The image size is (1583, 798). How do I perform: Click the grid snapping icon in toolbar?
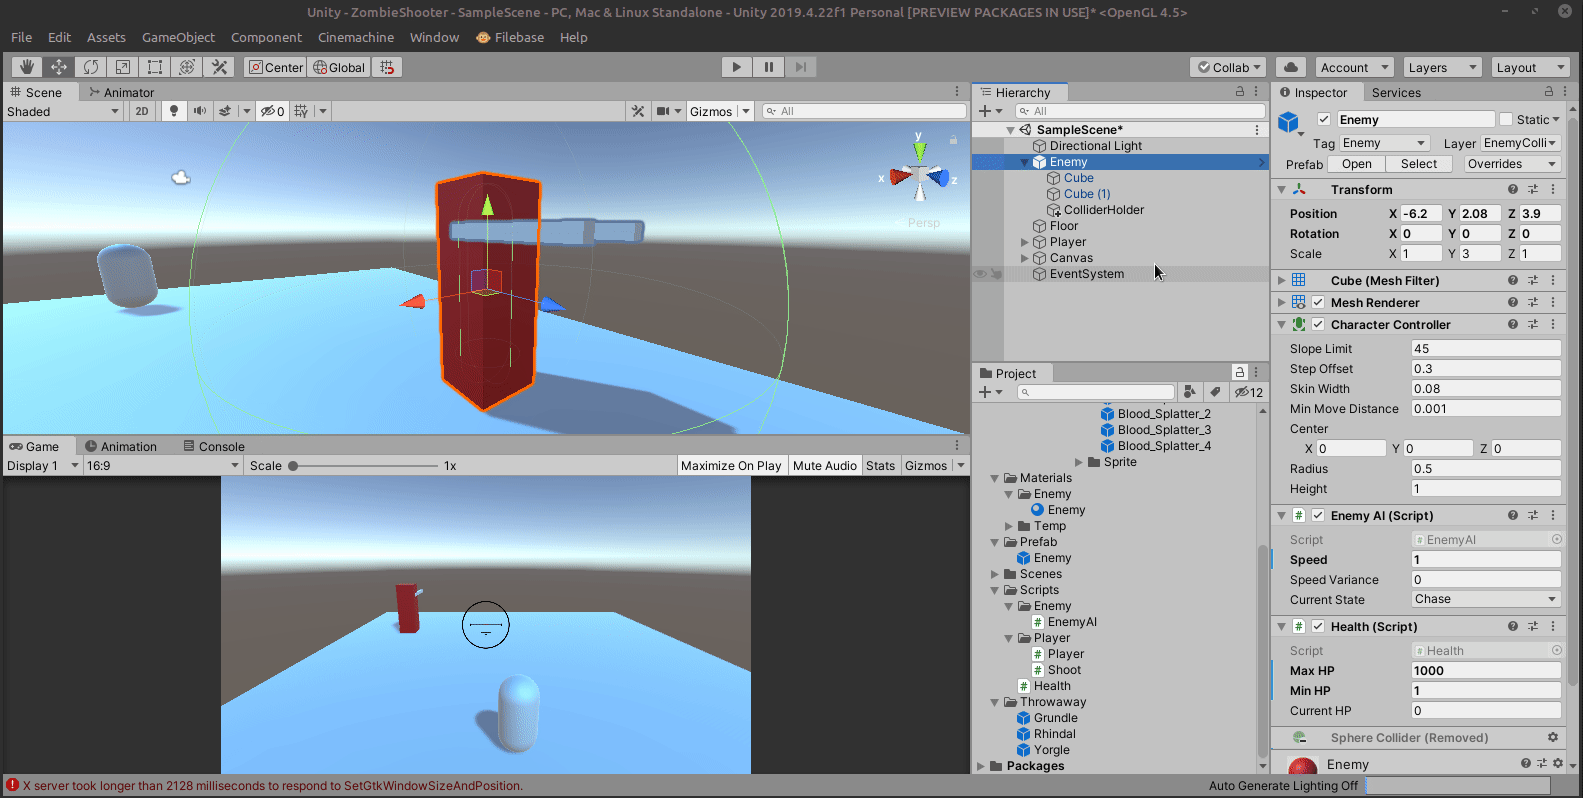tap(388, 67)
